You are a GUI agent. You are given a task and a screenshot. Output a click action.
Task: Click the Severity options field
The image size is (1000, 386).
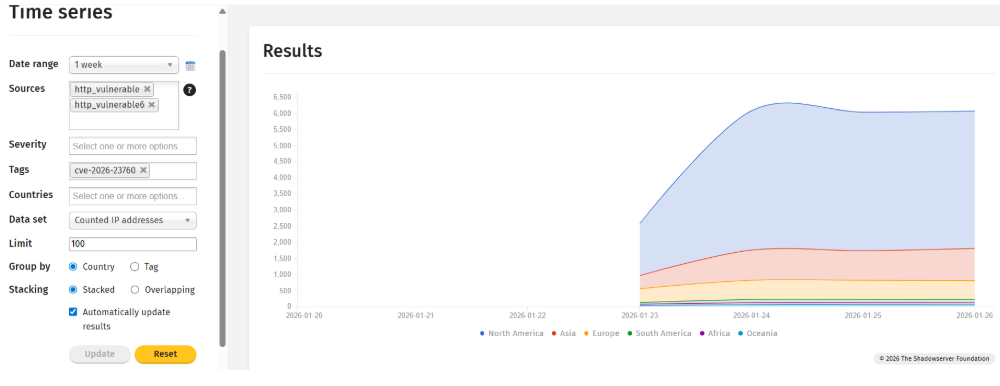point(133,146)
